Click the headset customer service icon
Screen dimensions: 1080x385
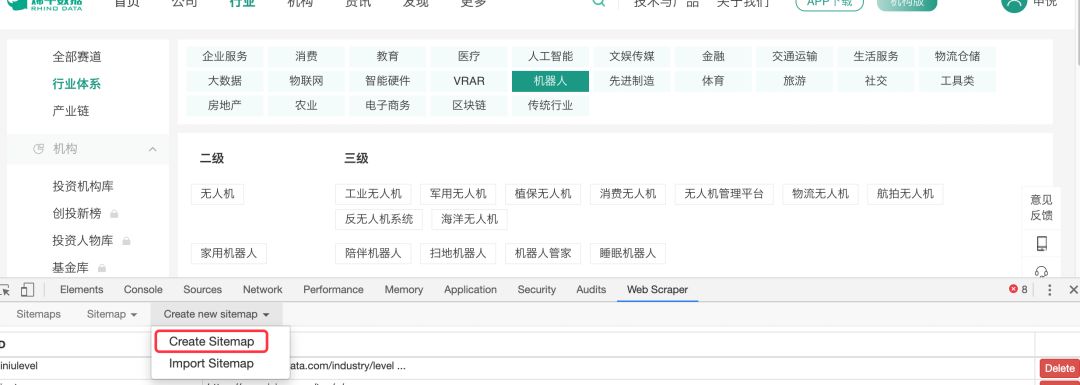pyautogui.click(x=1041, y=271)
